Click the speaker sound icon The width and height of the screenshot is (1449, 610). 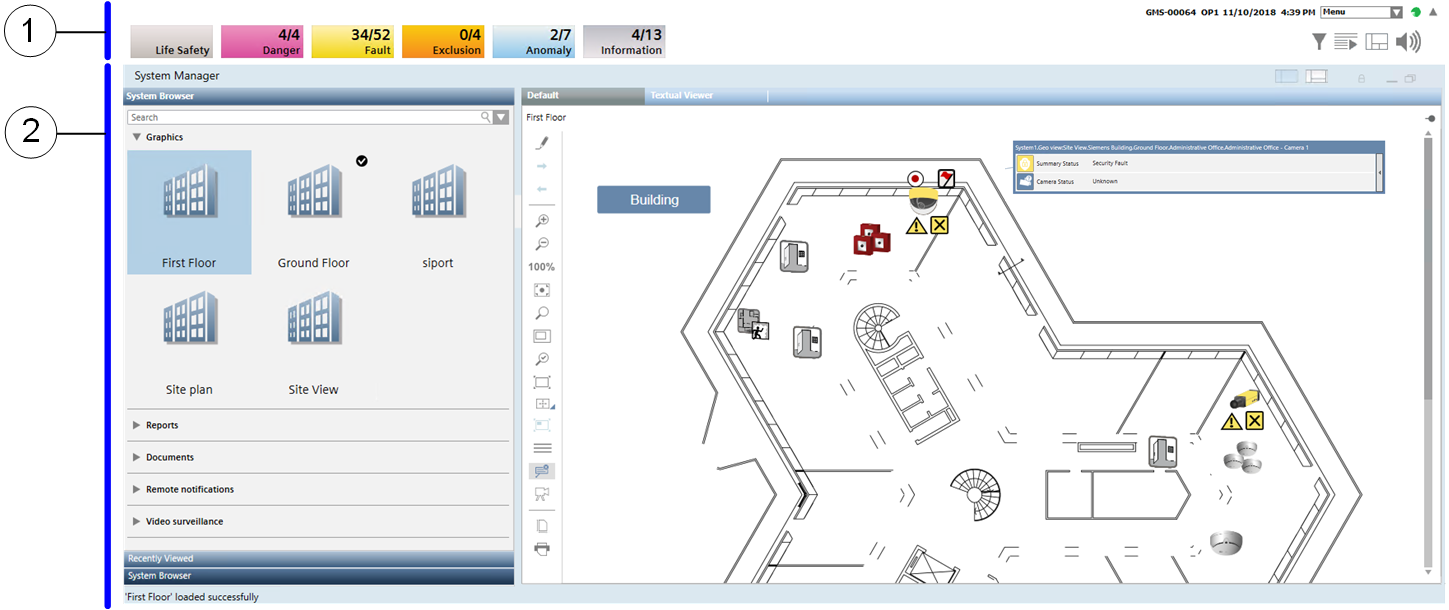[x=1408, y=41]
